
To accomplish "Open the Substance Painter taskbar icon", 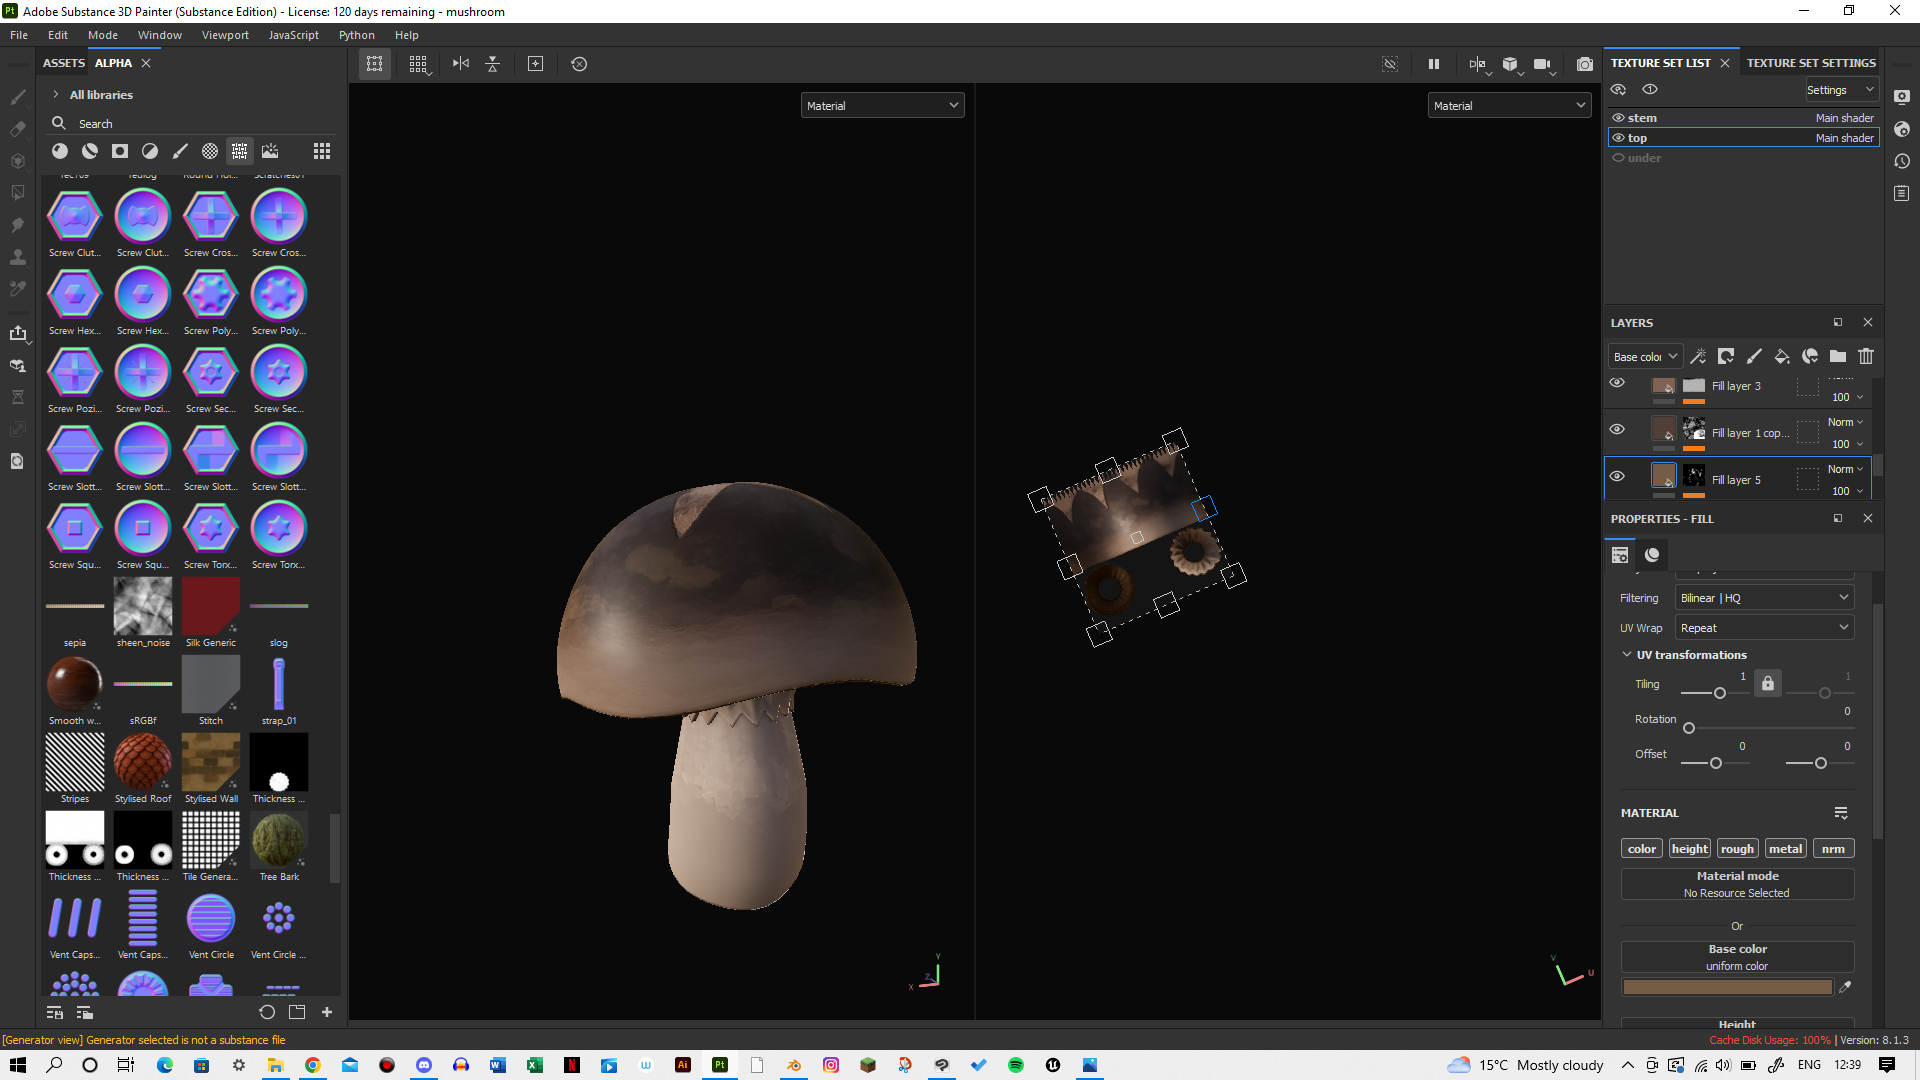I will click(x=720, y=1065).
